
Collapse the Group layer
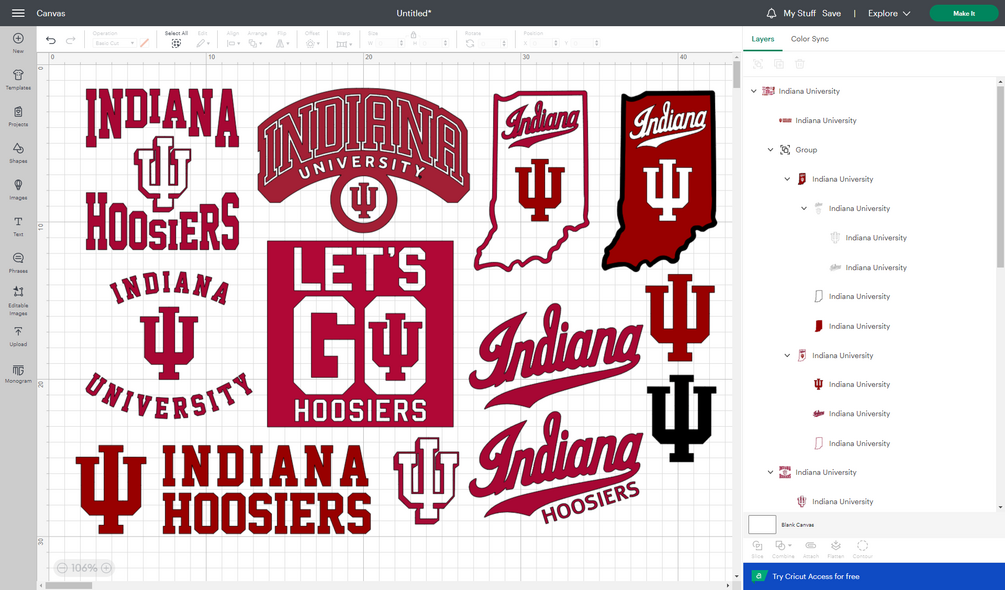(x=770, y=150)
